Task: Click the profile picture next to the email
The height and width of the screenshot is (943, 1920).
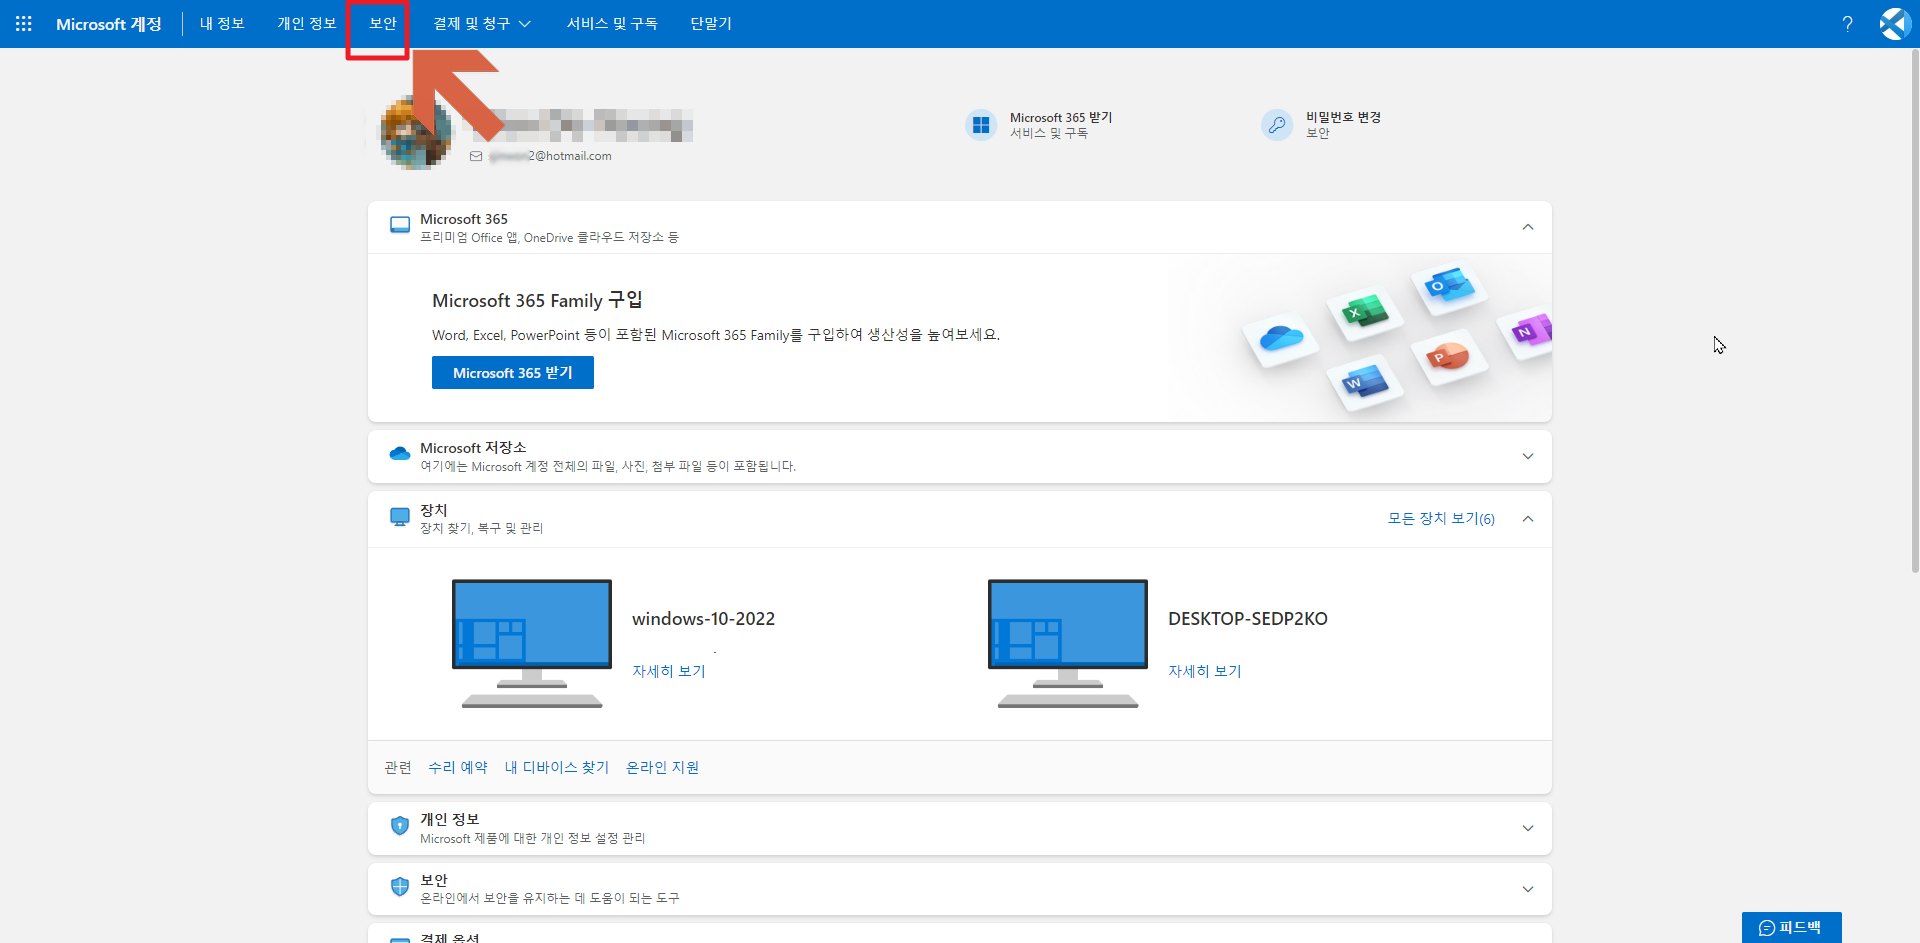Action: 416,131
